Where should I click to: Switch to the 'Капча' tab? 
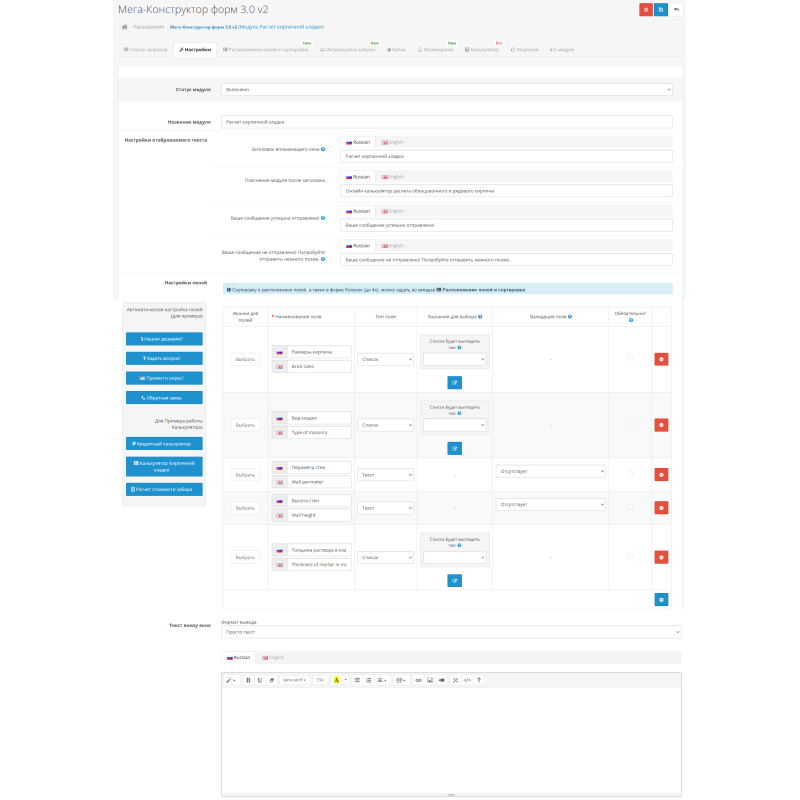point(396,49)
